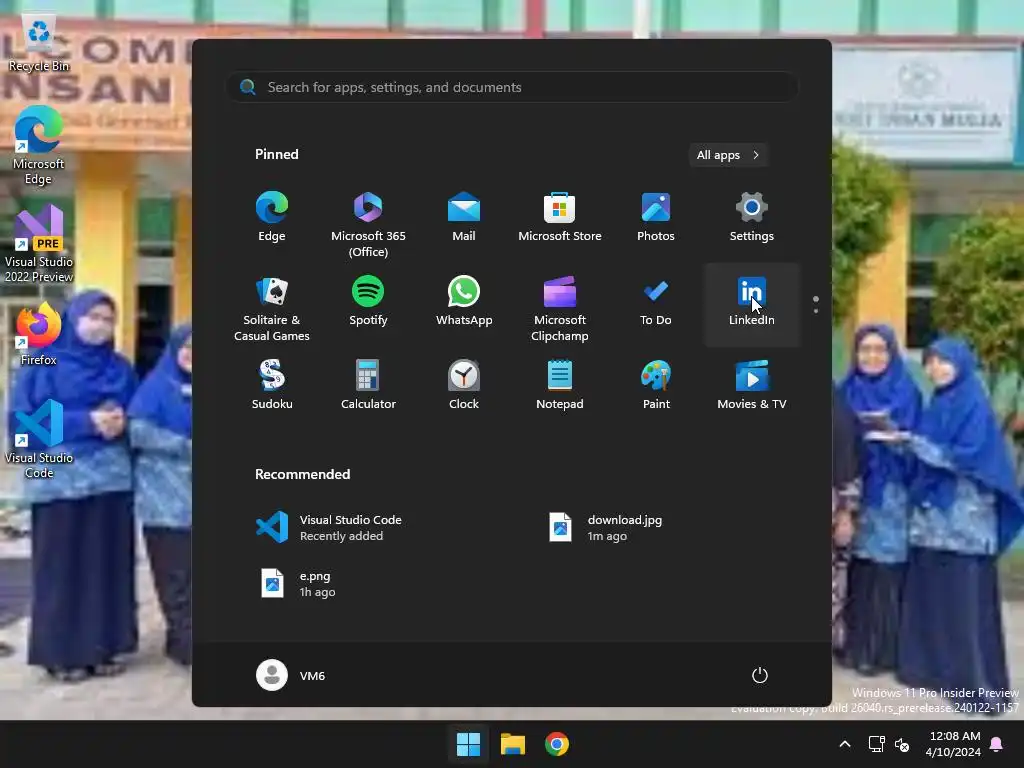Click the network status tray icon
Image resolution: width=1024 pixels, height=768 pixels.
click(876, 744)
